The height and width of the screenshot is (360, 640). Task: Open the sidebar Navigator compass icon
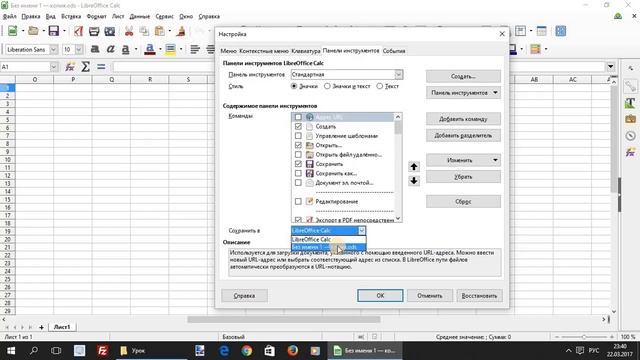click(630, 136)
